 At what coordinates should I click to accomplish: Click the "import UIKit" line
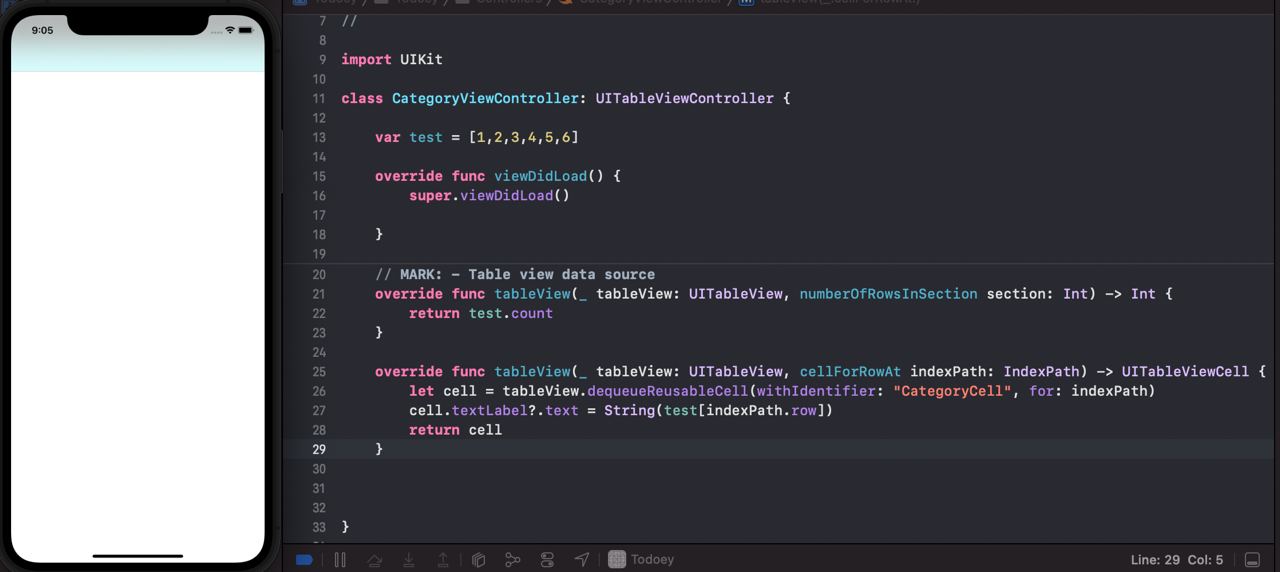tap(392, 59)
